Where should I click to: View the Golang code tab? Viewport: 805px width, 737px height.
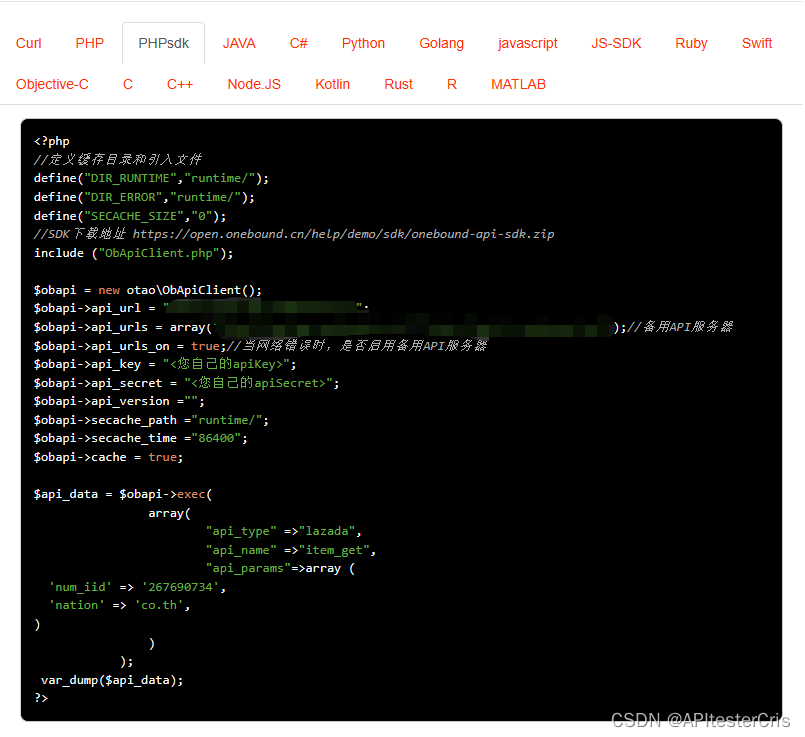[x=442, y=43]
